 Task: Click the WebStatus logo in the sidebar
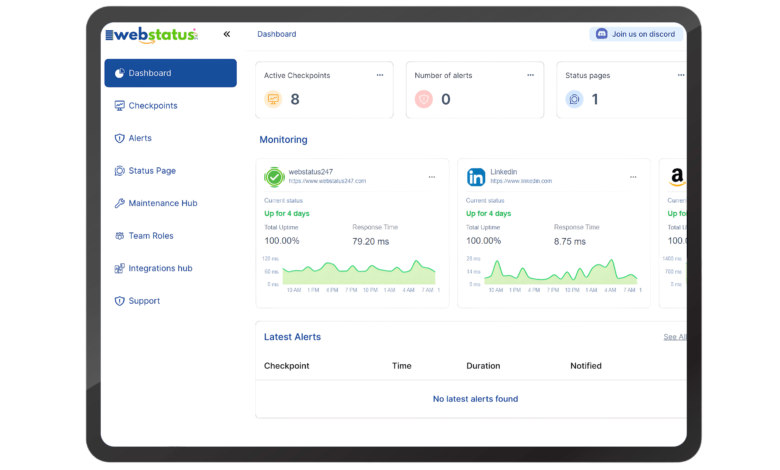coord(151,35)
